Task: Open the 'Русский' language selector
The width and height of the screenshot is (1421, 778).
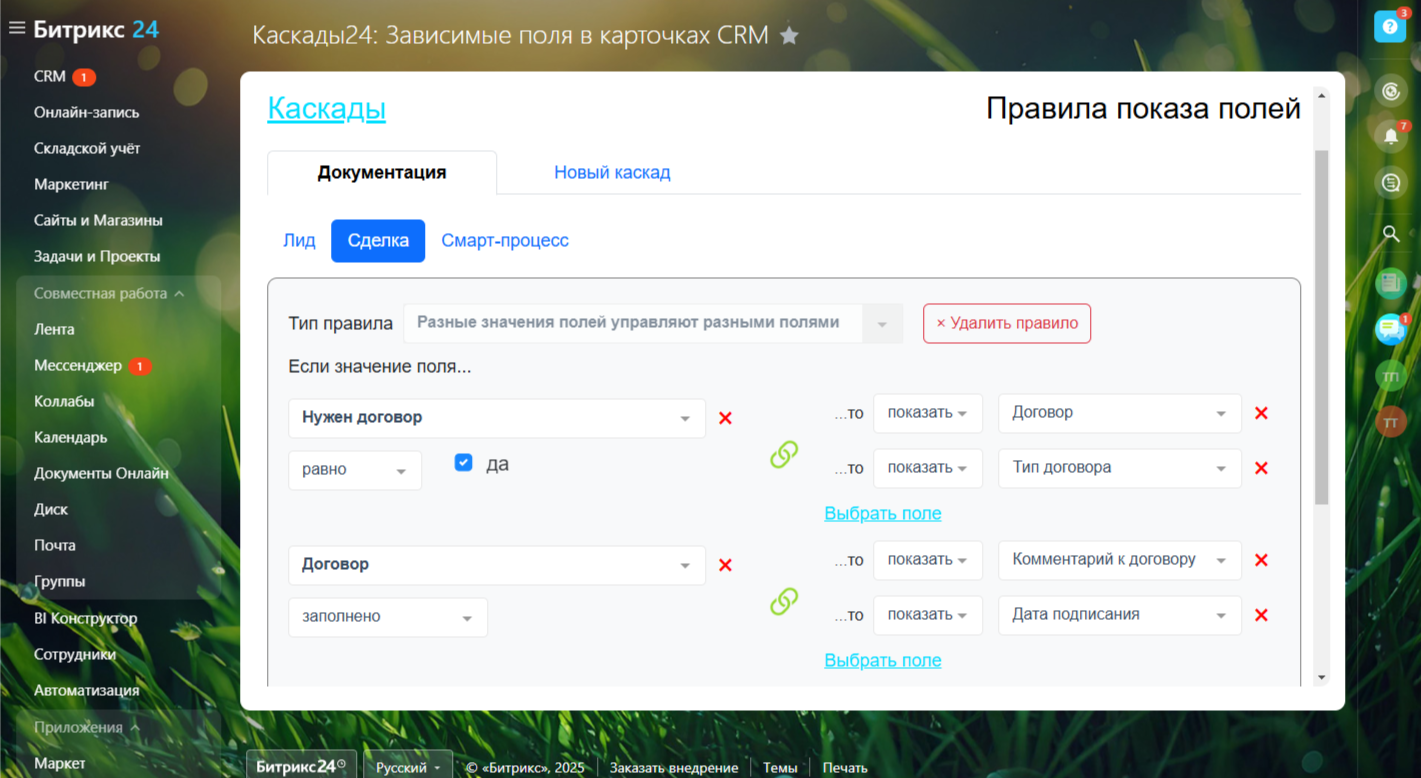Action: [408, 767]
